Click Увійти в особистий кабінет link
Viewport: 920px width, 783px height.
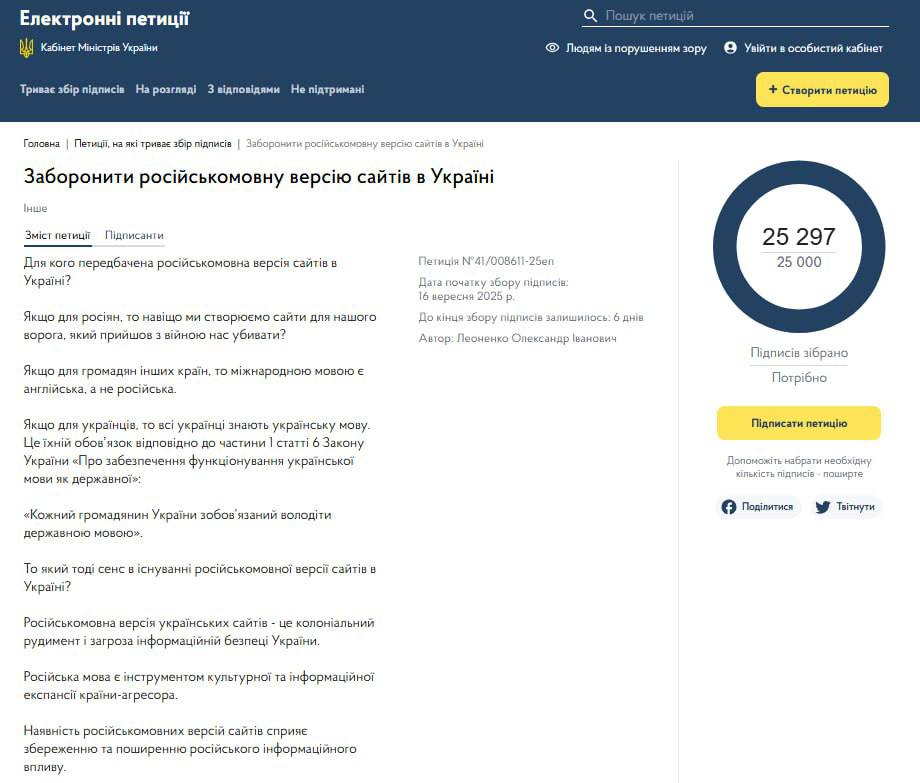pyautogui.click(x=813, y=48)
